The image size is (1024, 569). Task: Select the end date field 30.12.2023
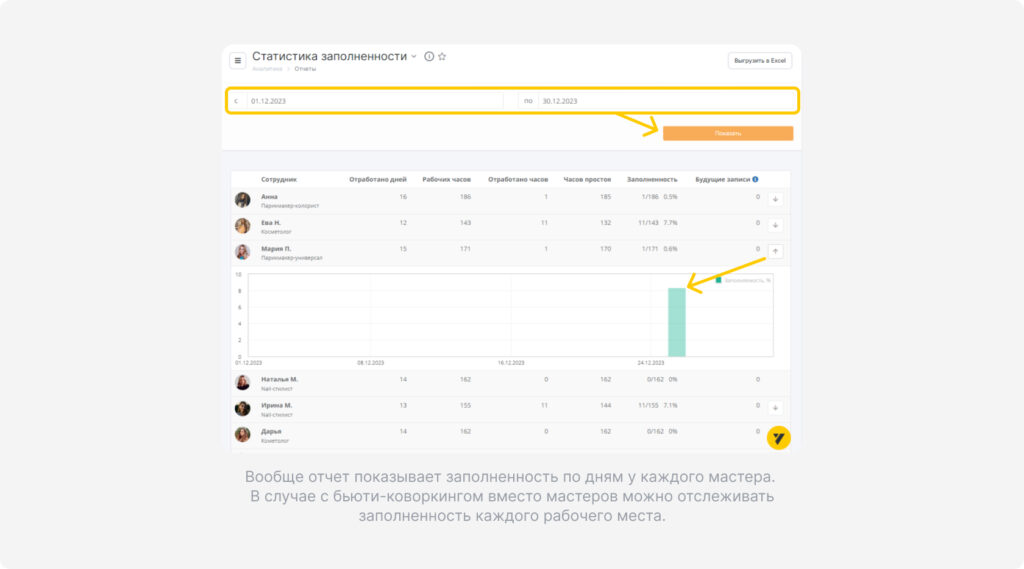coord(666,101)
